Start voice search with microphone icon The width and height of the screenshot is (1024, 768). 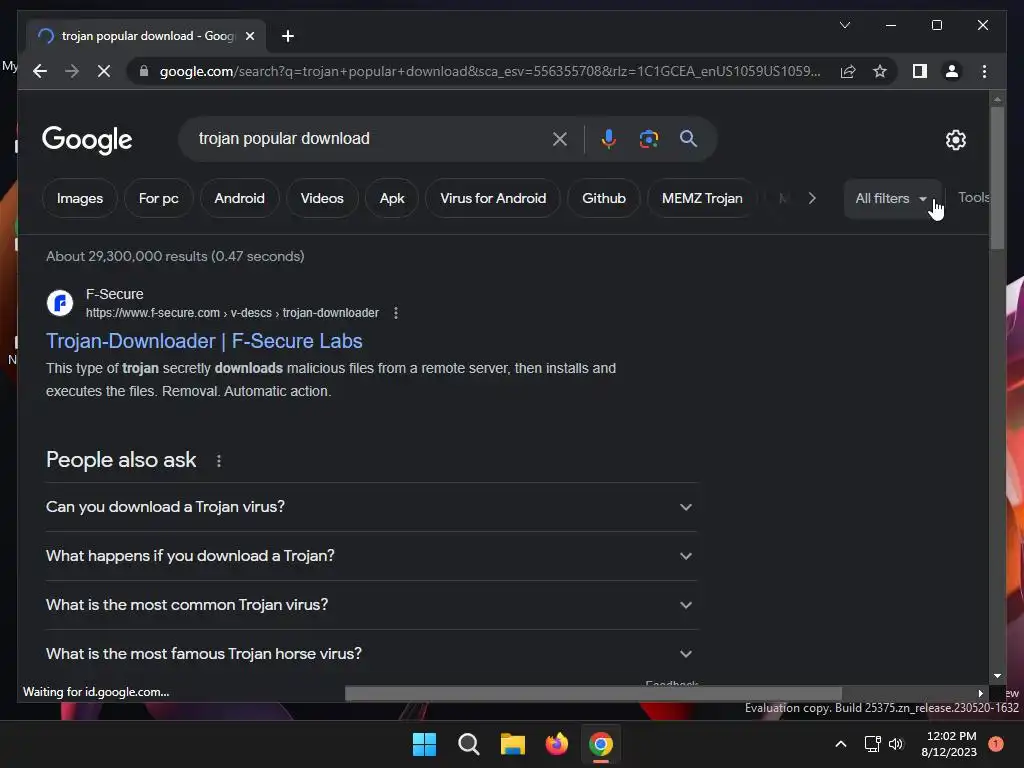[609, 138]
